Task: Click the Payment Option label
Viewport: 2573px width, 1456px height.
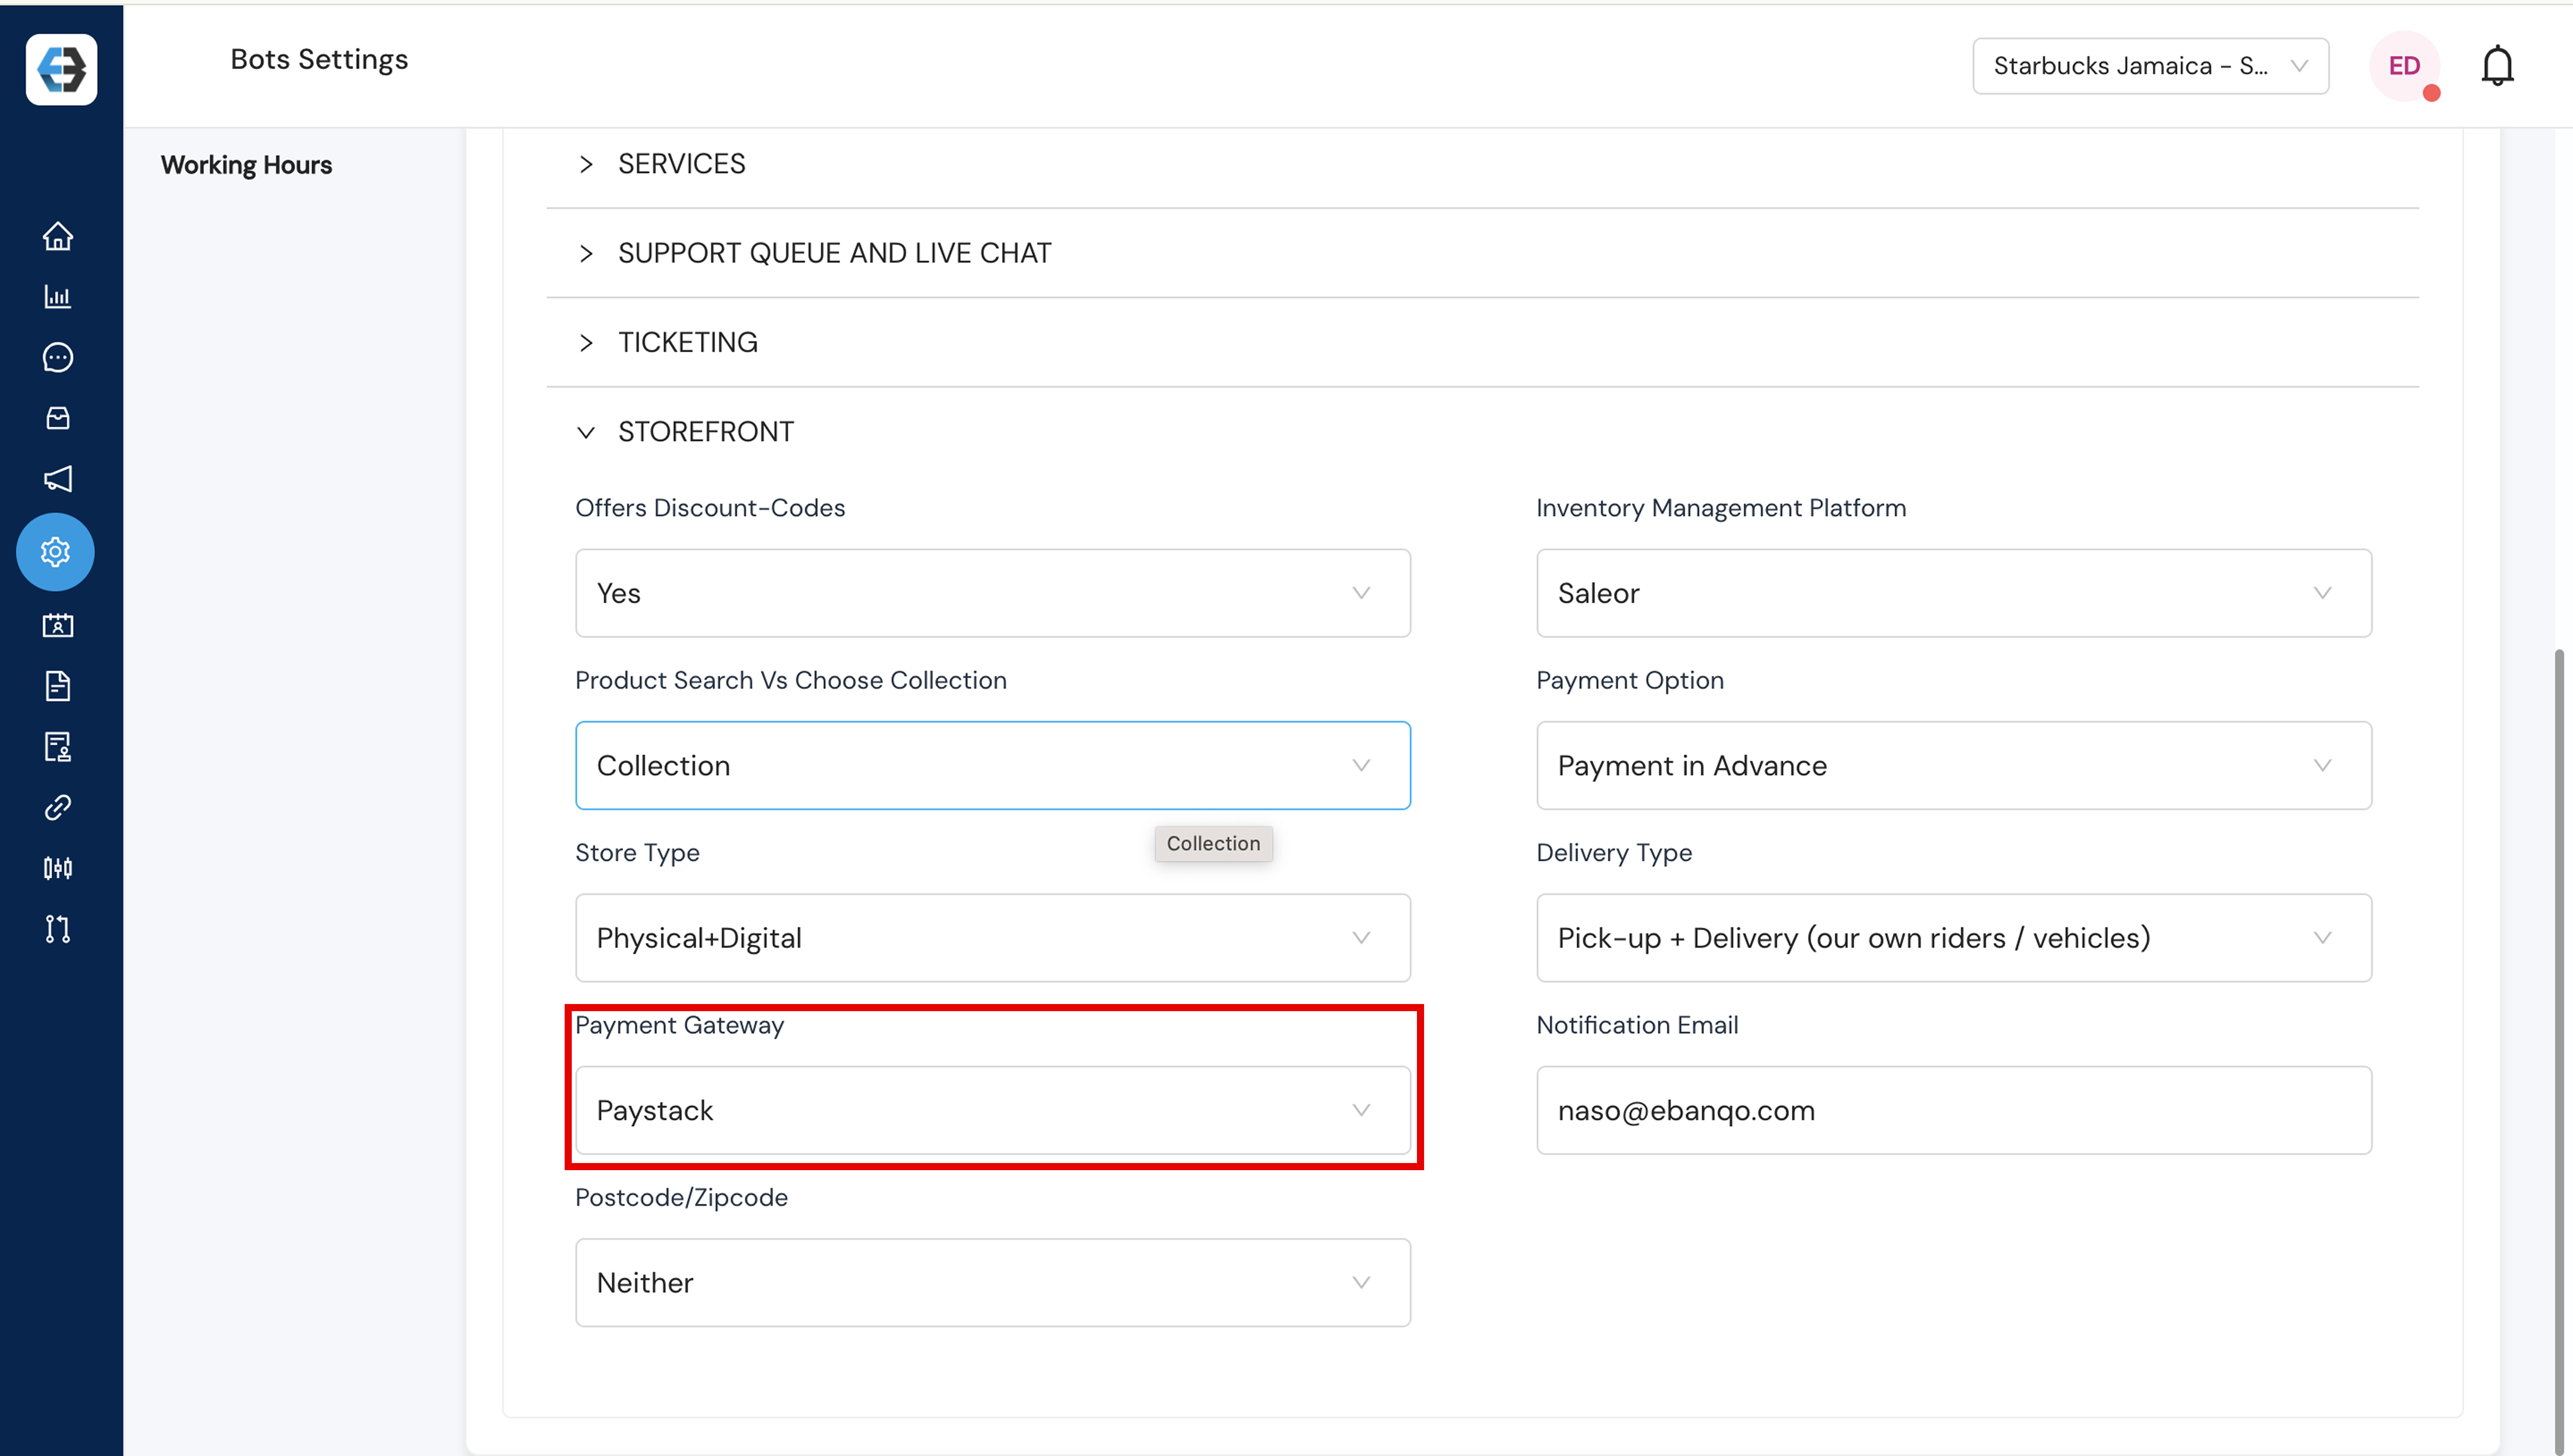Action: [x=1630, y=681]
